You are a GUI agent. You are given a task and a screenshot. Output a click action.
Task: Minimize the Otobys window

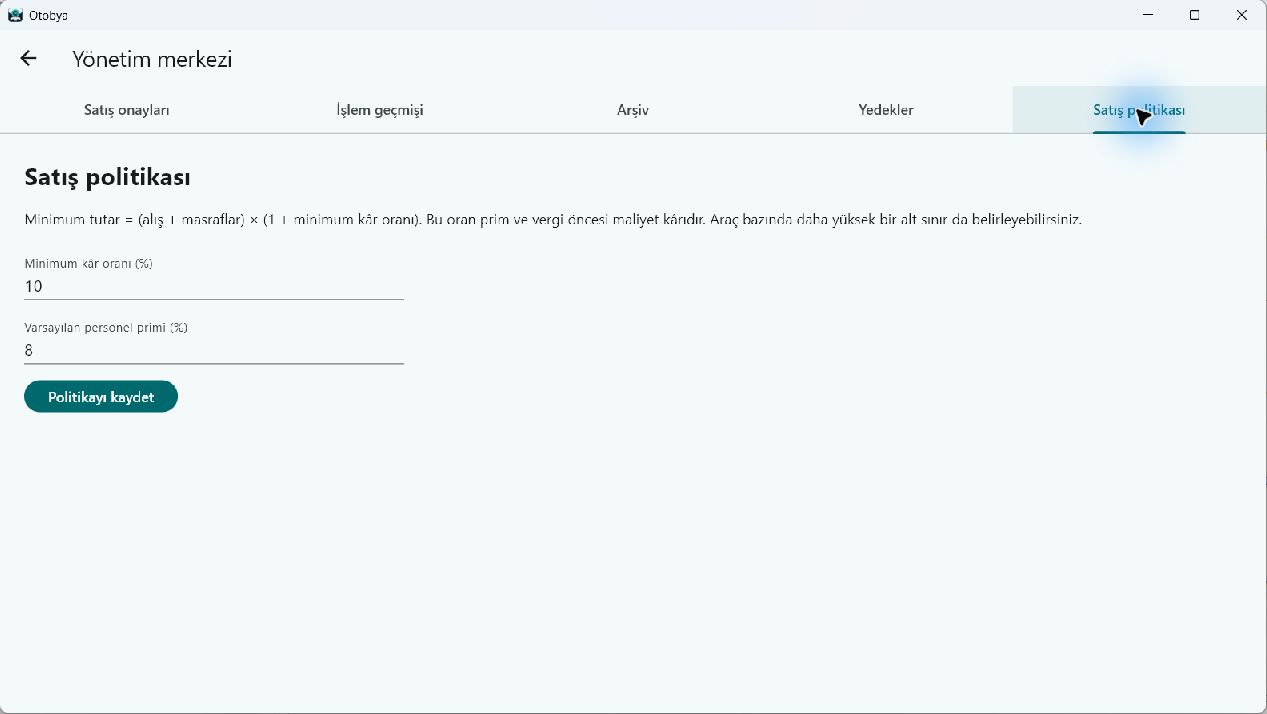1148,15
